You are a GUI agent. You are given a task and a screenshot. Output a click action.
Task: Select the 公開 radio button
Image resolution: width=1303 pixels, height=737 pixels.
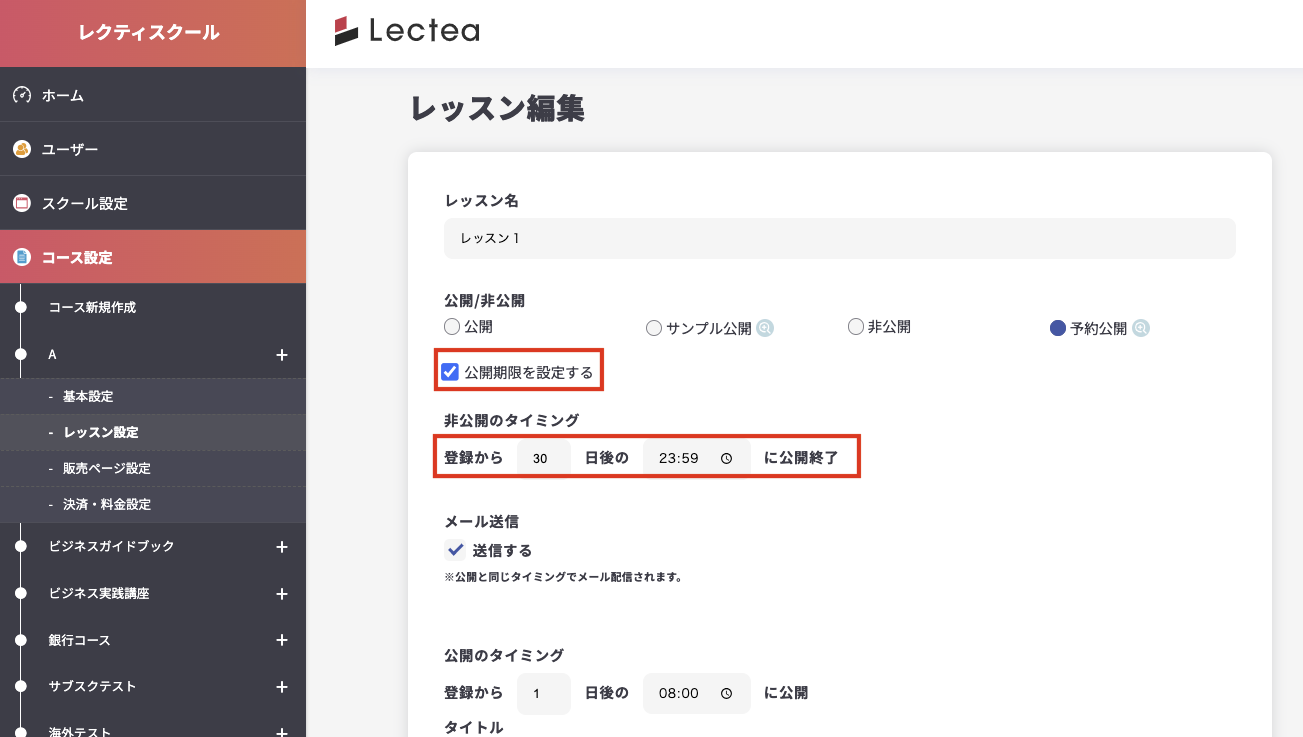(x=452, y=326)
